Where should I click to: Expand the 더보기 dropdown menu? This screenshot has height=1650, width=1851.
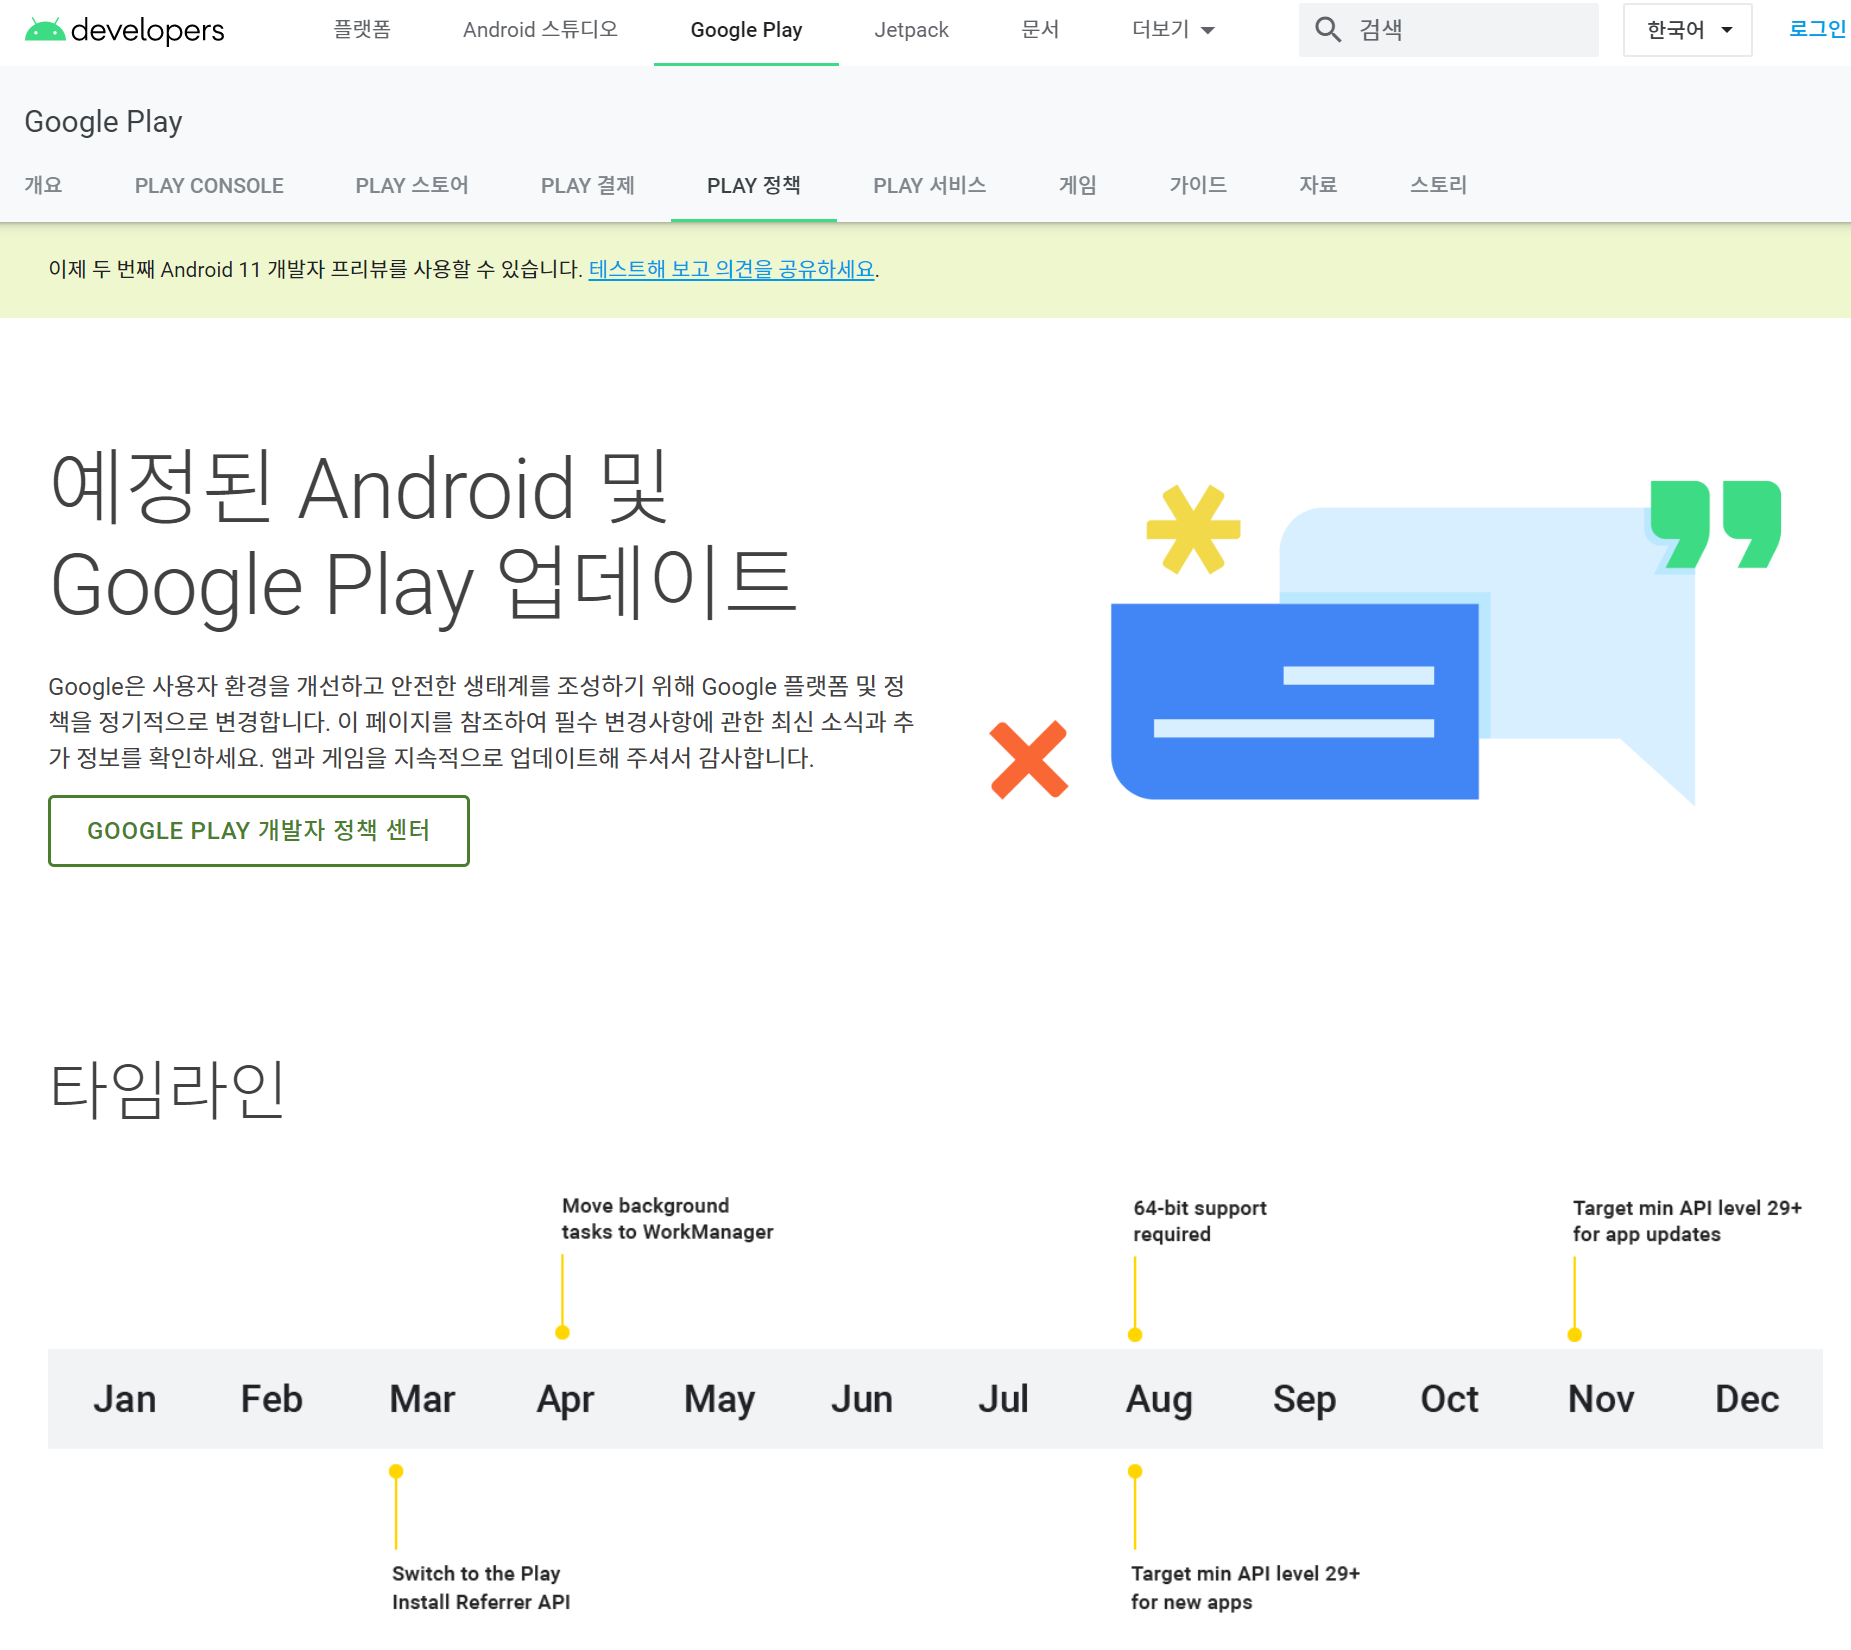[x=1172, y=30]
